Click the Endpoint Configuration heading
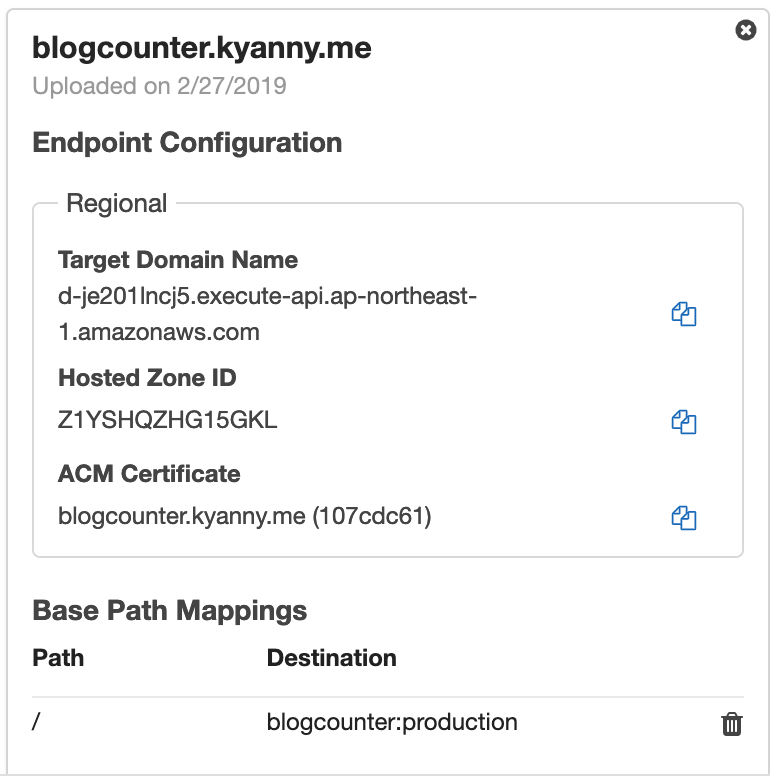The image size is (770, 782). (187, 143)
